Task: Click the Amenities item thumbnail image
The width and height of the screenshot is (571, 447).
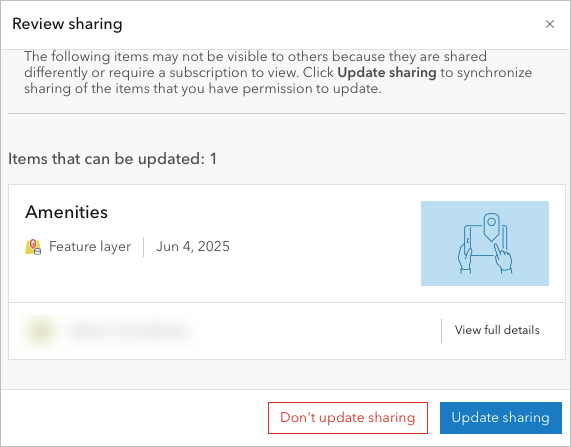Action: coord(485,243)
